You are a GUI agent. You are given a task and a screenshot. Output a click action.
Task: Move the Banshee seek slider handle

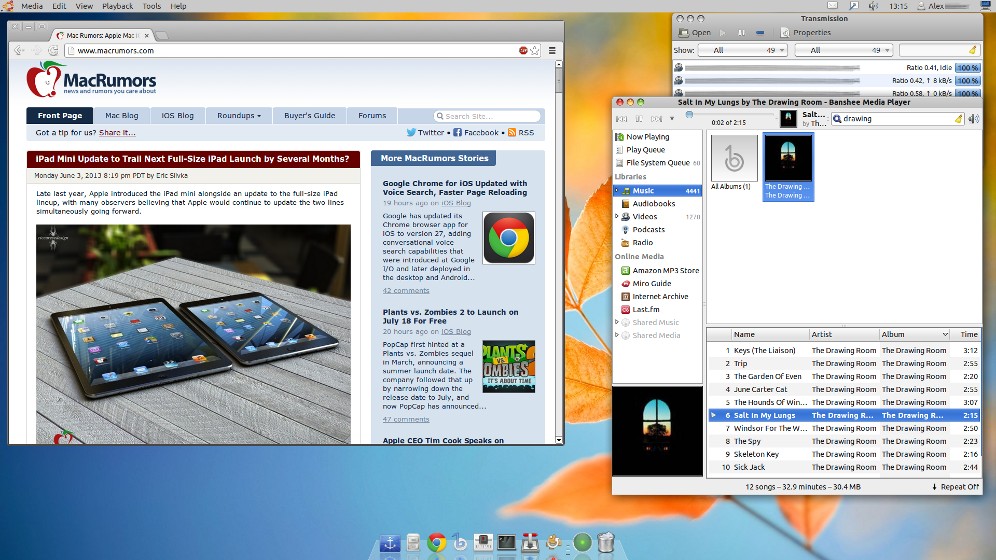689,114
